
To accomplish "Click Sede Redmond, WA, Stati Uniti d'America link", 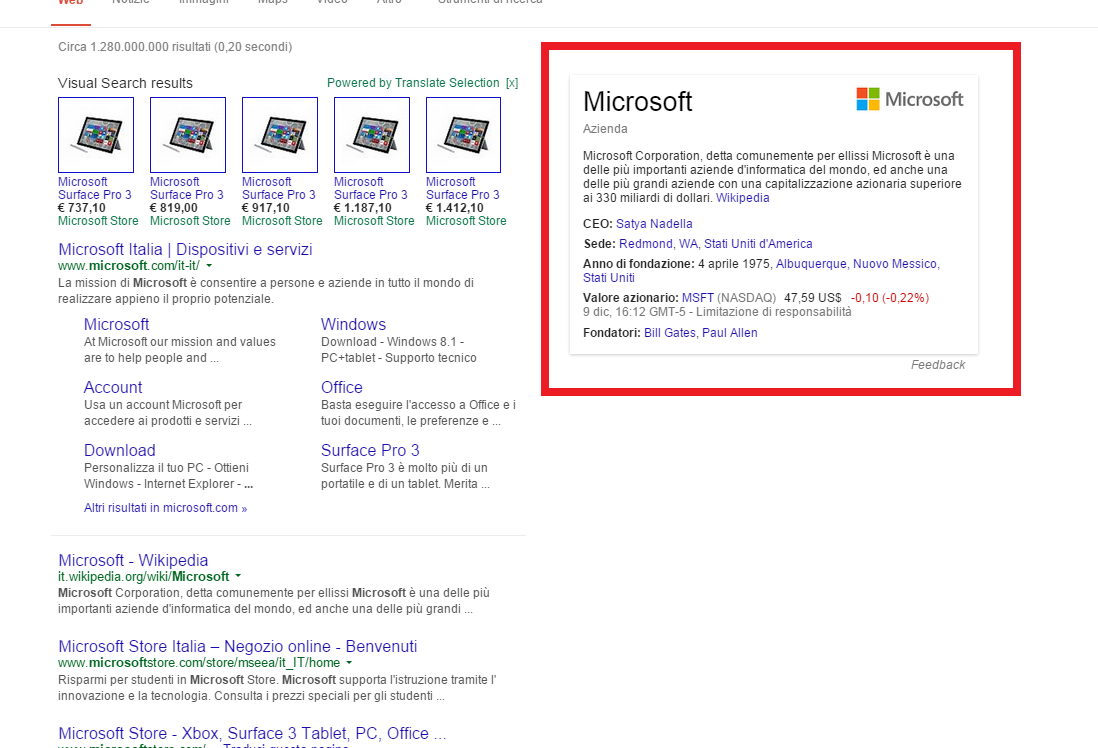I will coord(716,244).
